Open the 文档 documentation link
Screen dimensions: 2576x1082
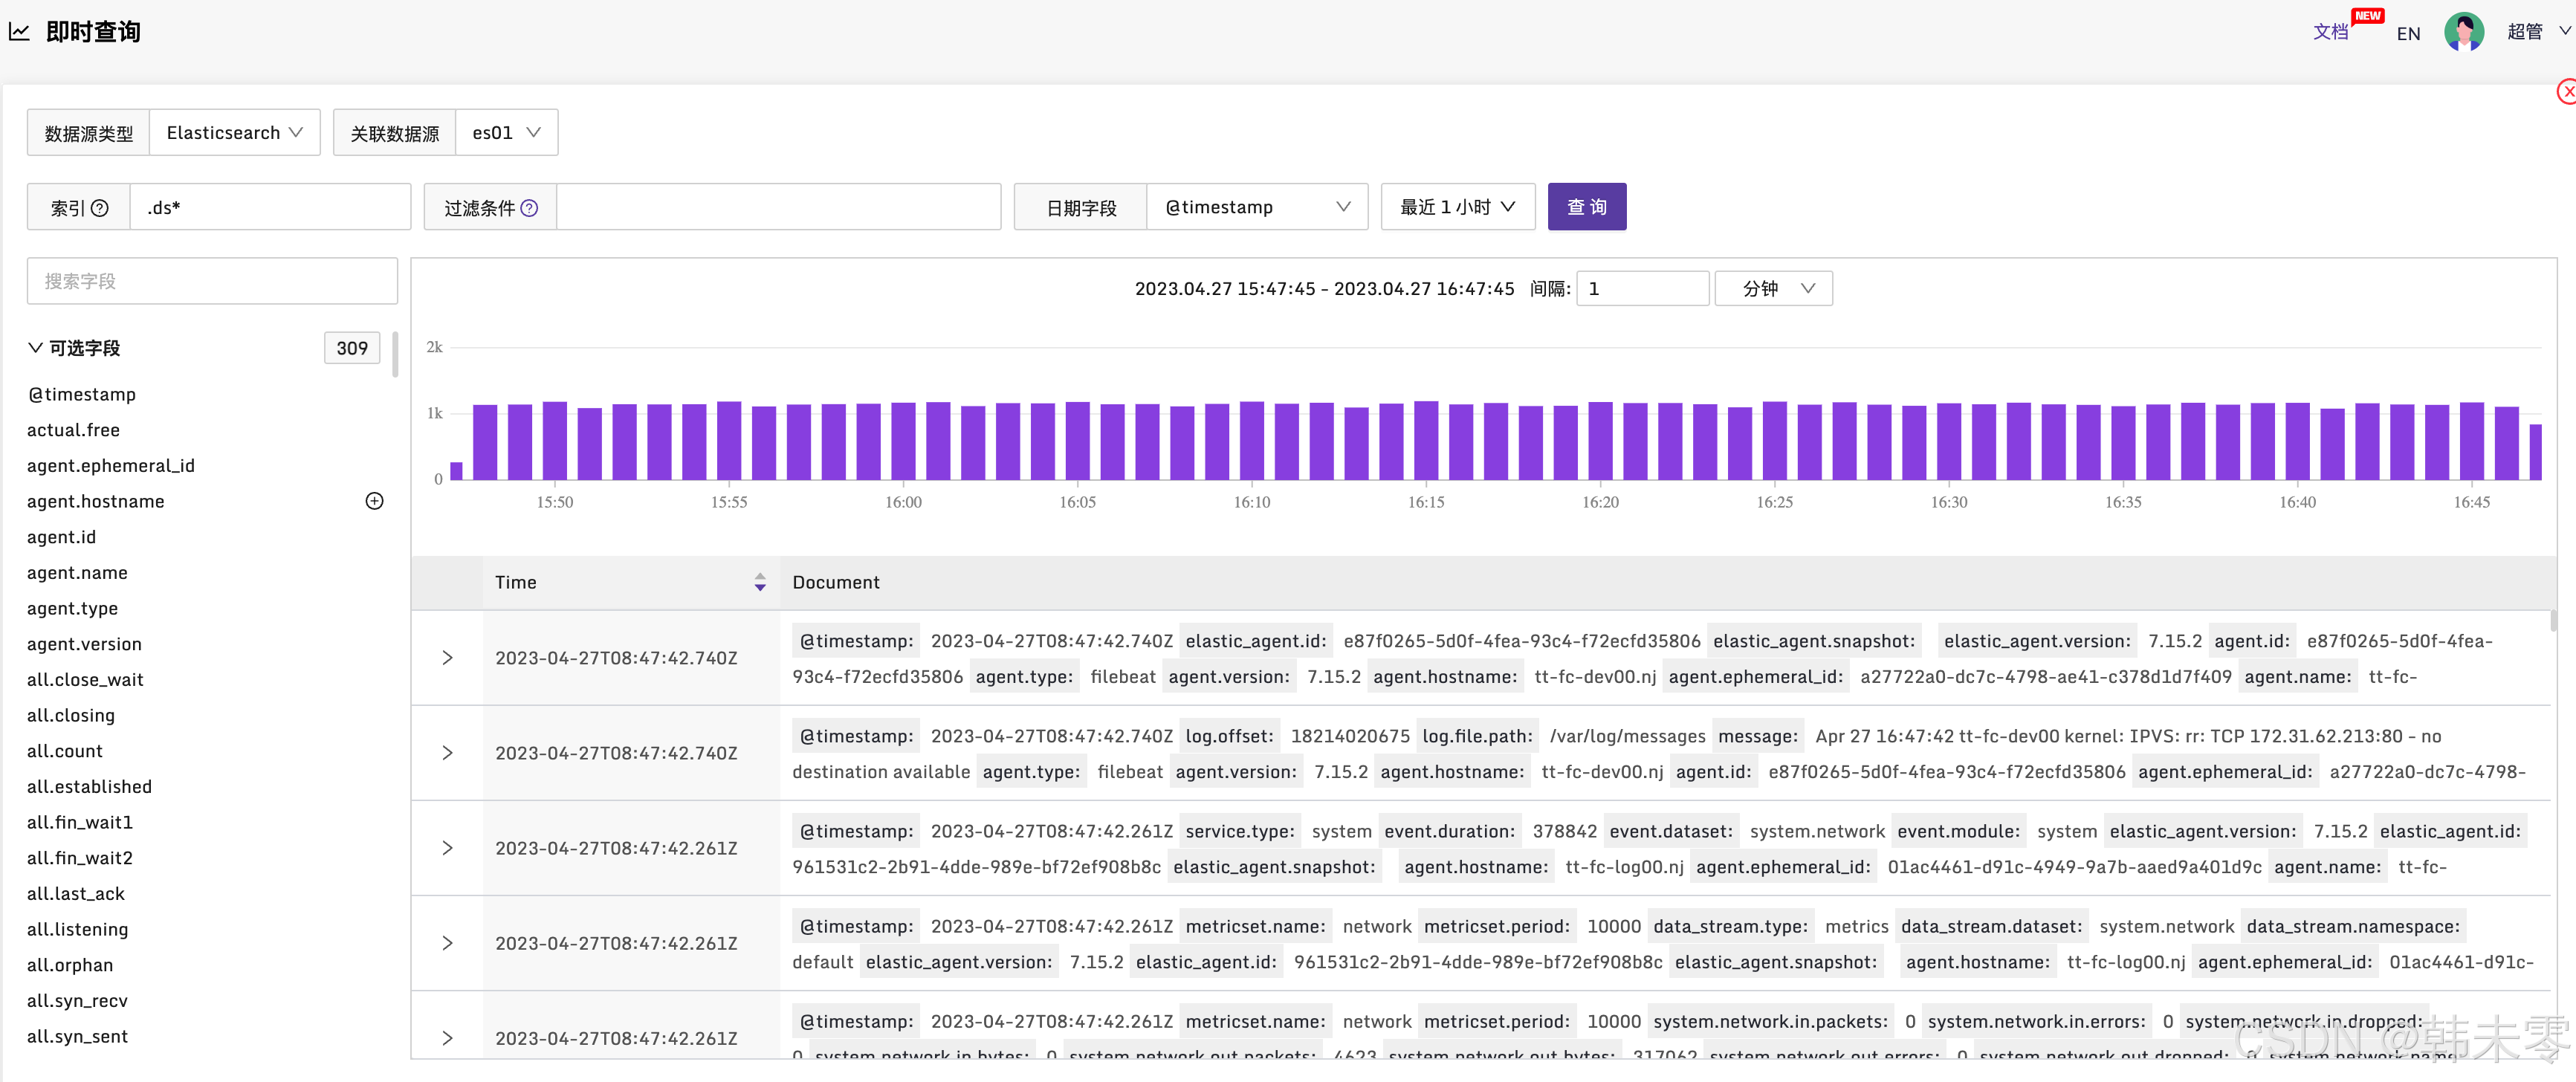2330,32
